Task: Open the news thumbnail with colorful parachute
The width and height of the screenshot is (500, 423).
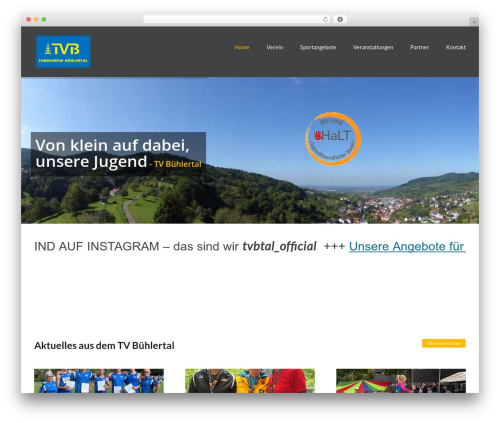Action: click(401, 381)
